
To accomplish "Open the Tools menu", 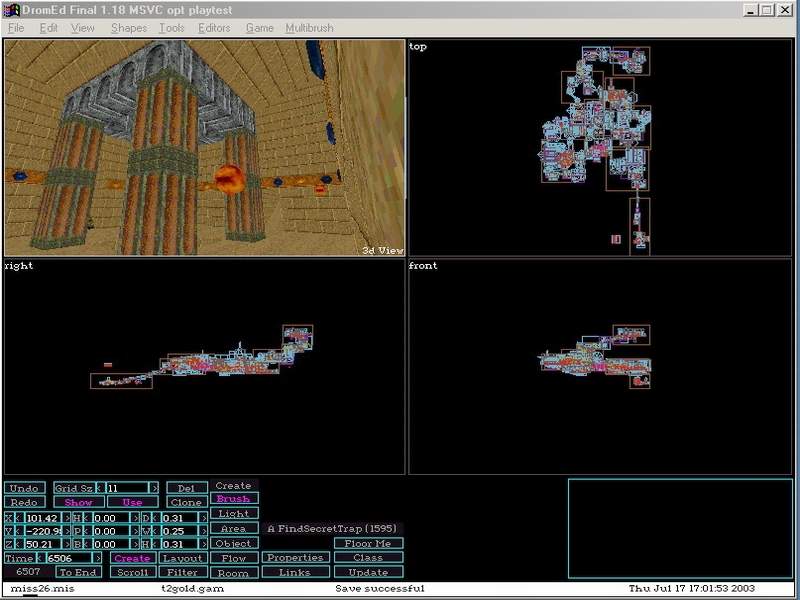I will click(171, 28).
